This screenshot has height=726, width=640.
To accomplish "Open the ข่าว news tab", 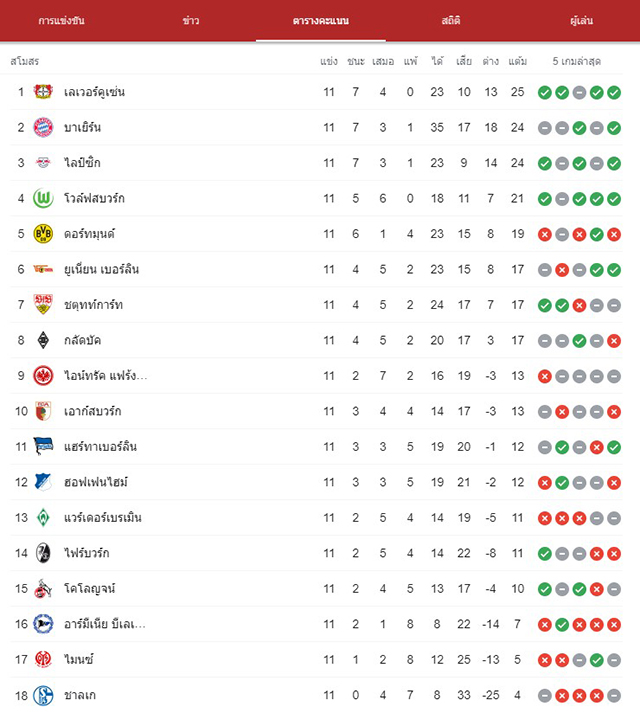I will 191,20.
